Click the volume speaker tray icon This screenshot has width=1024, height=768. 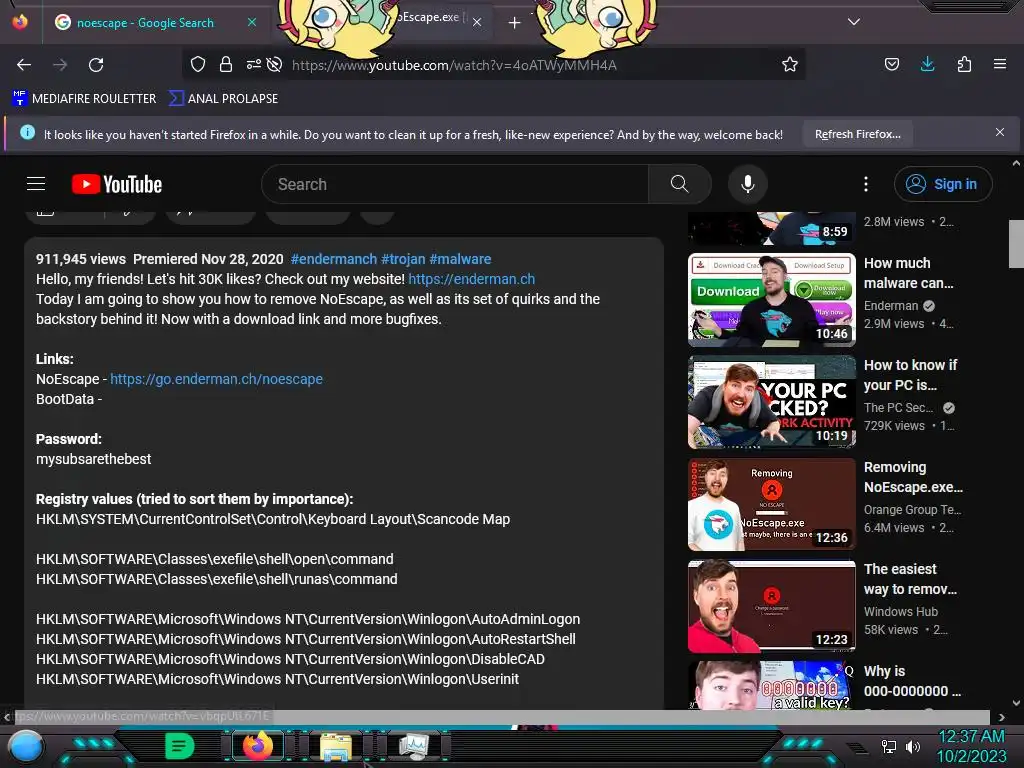(x=913, y=746)
